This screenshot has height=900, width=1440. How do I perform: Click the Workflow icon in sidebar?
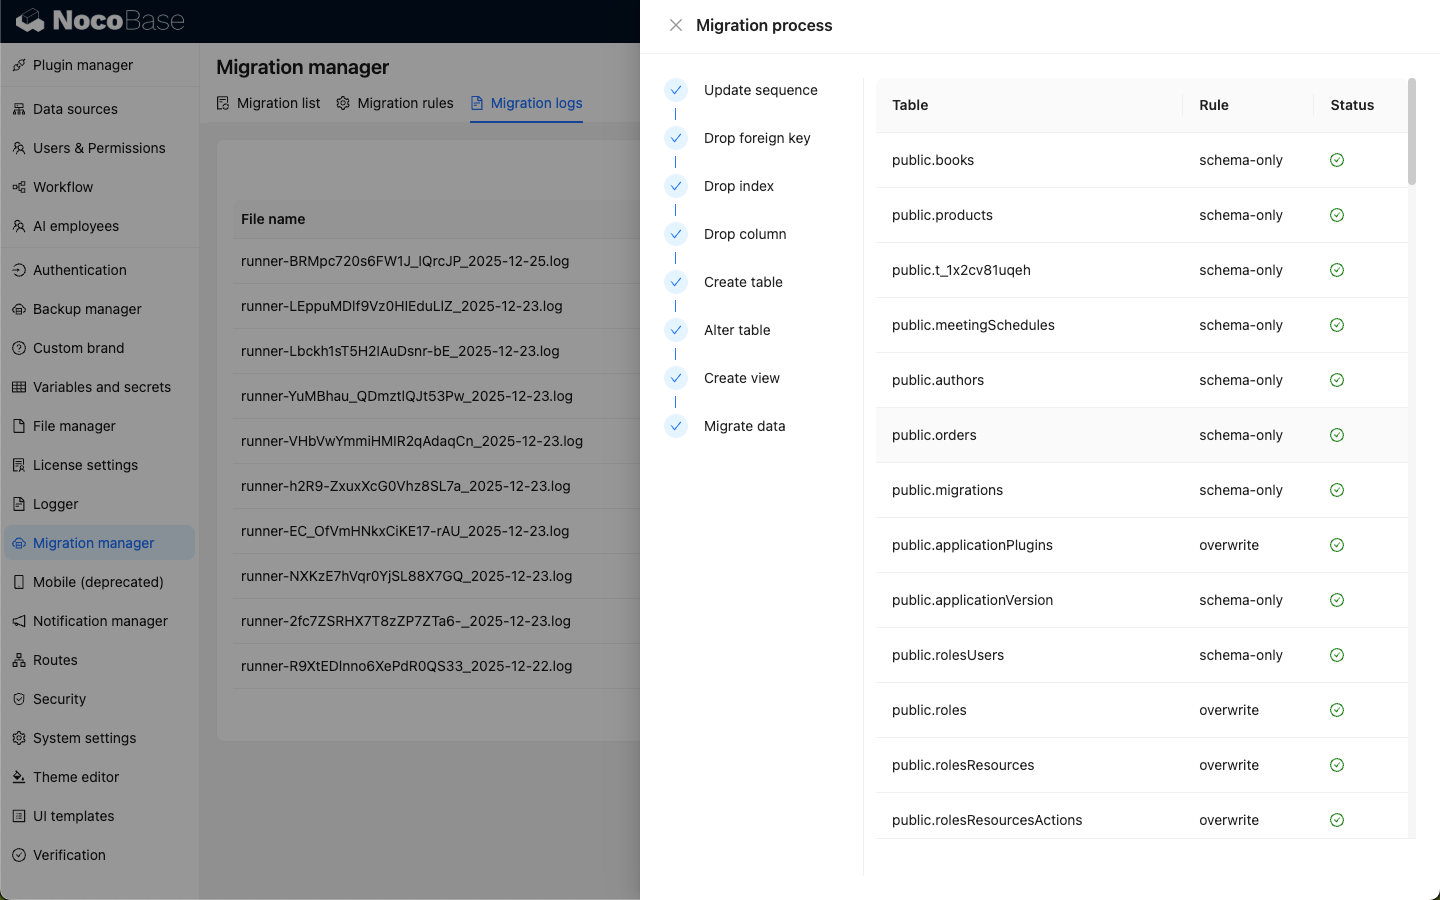click(19, 187)
